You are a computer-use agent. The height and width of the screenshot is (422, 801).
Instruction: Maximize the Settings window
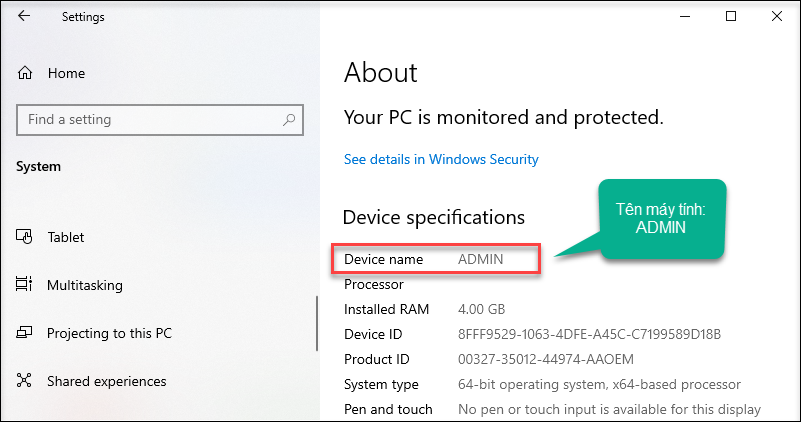731,16
